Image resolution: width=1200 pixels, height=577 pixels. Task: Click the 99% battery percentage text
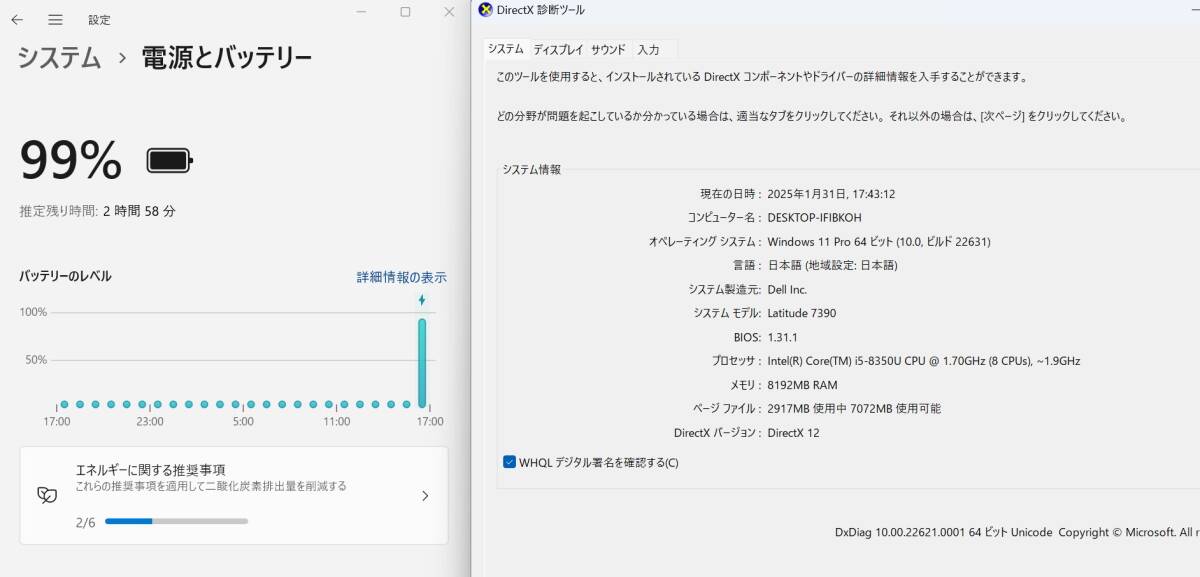[x=71, y=160]
